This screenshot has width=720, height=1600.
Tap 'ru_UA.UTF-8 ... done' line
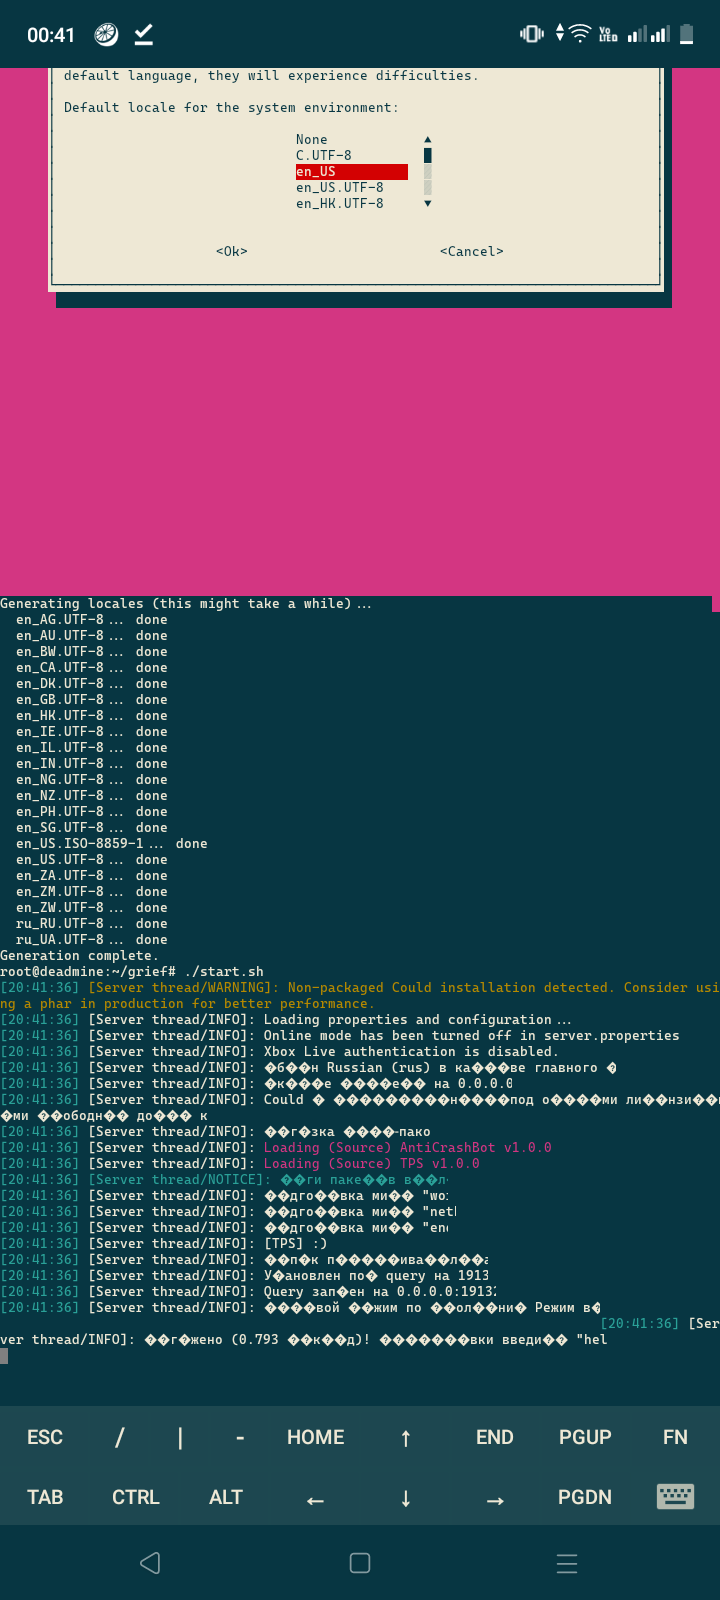coord(92,940)
